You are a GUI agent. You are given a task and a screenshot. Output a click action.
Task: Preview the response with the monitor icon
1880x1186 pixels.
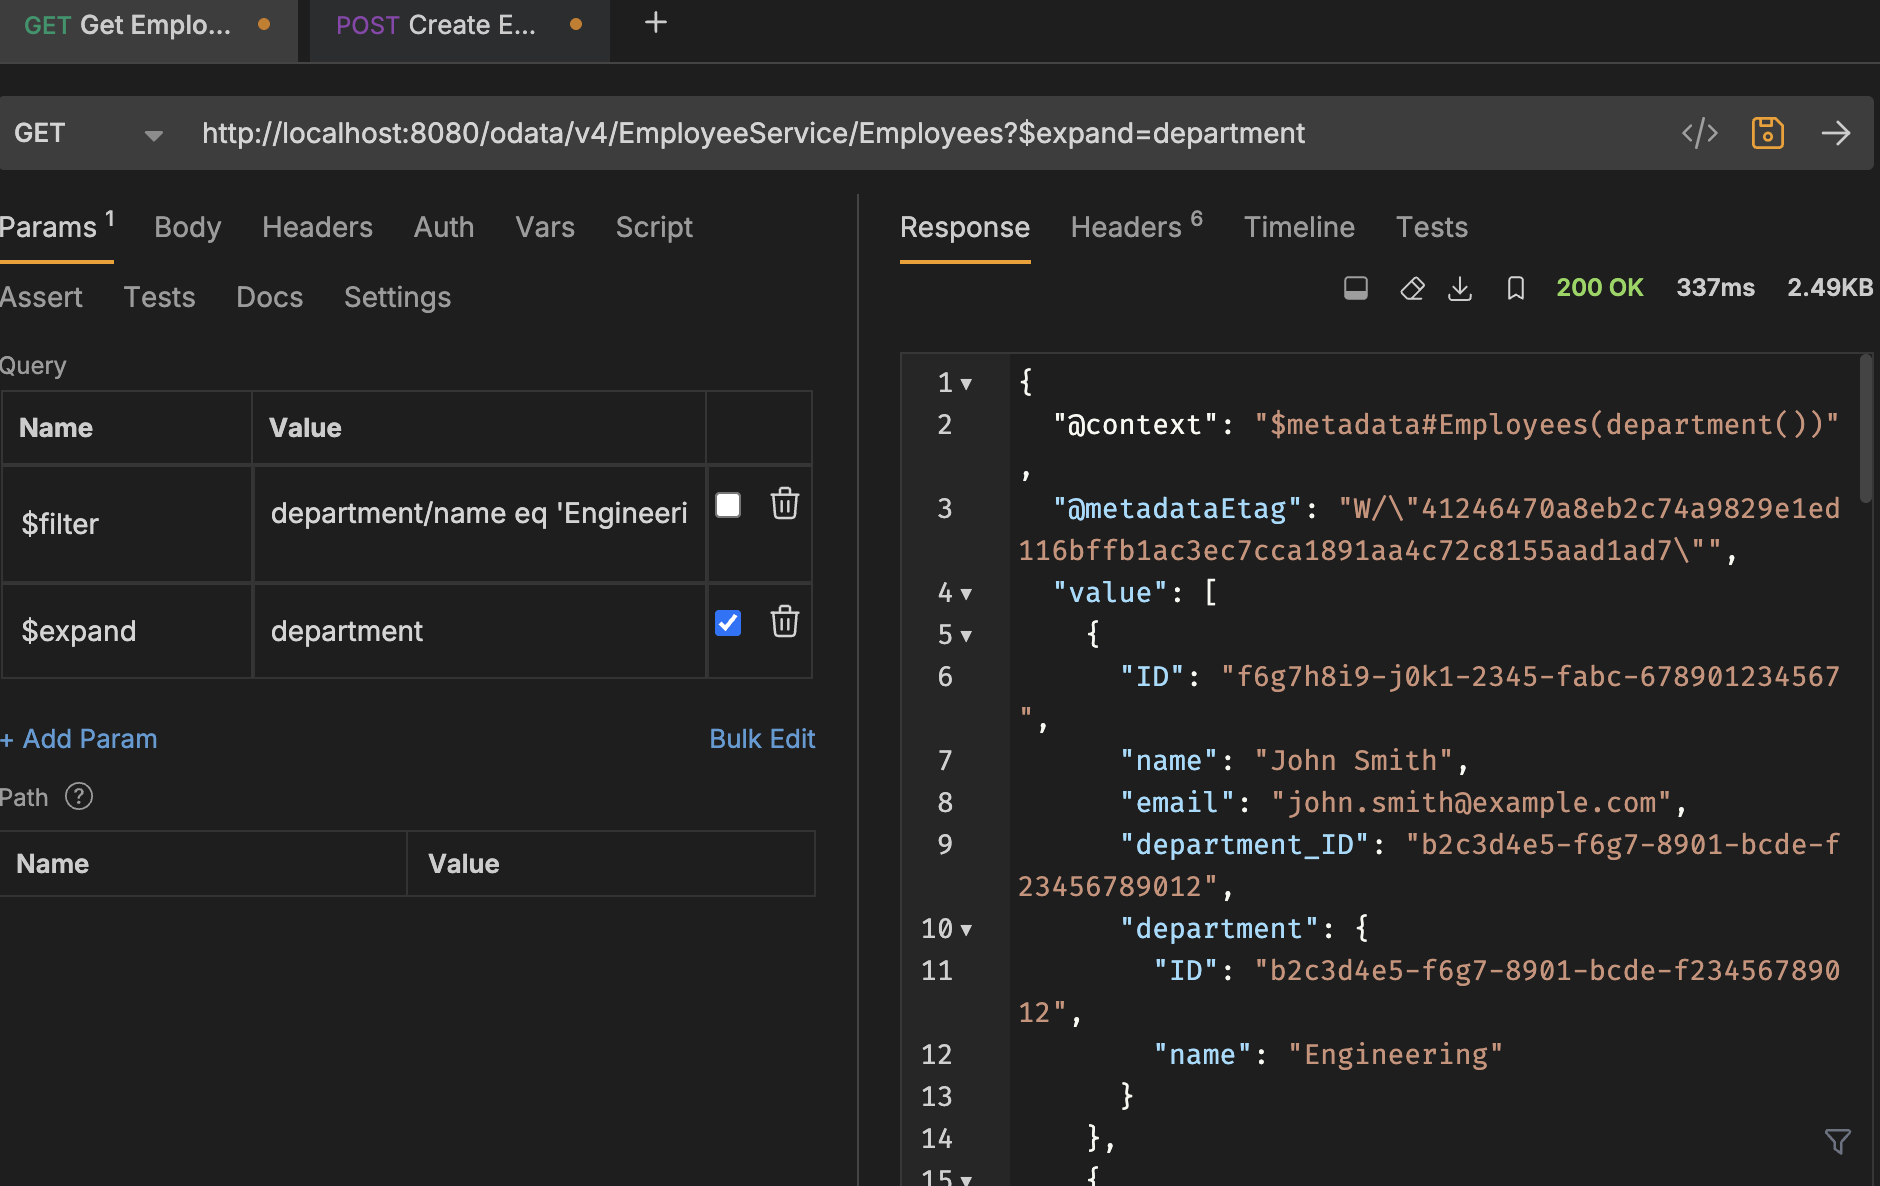tap(1356, 288)
